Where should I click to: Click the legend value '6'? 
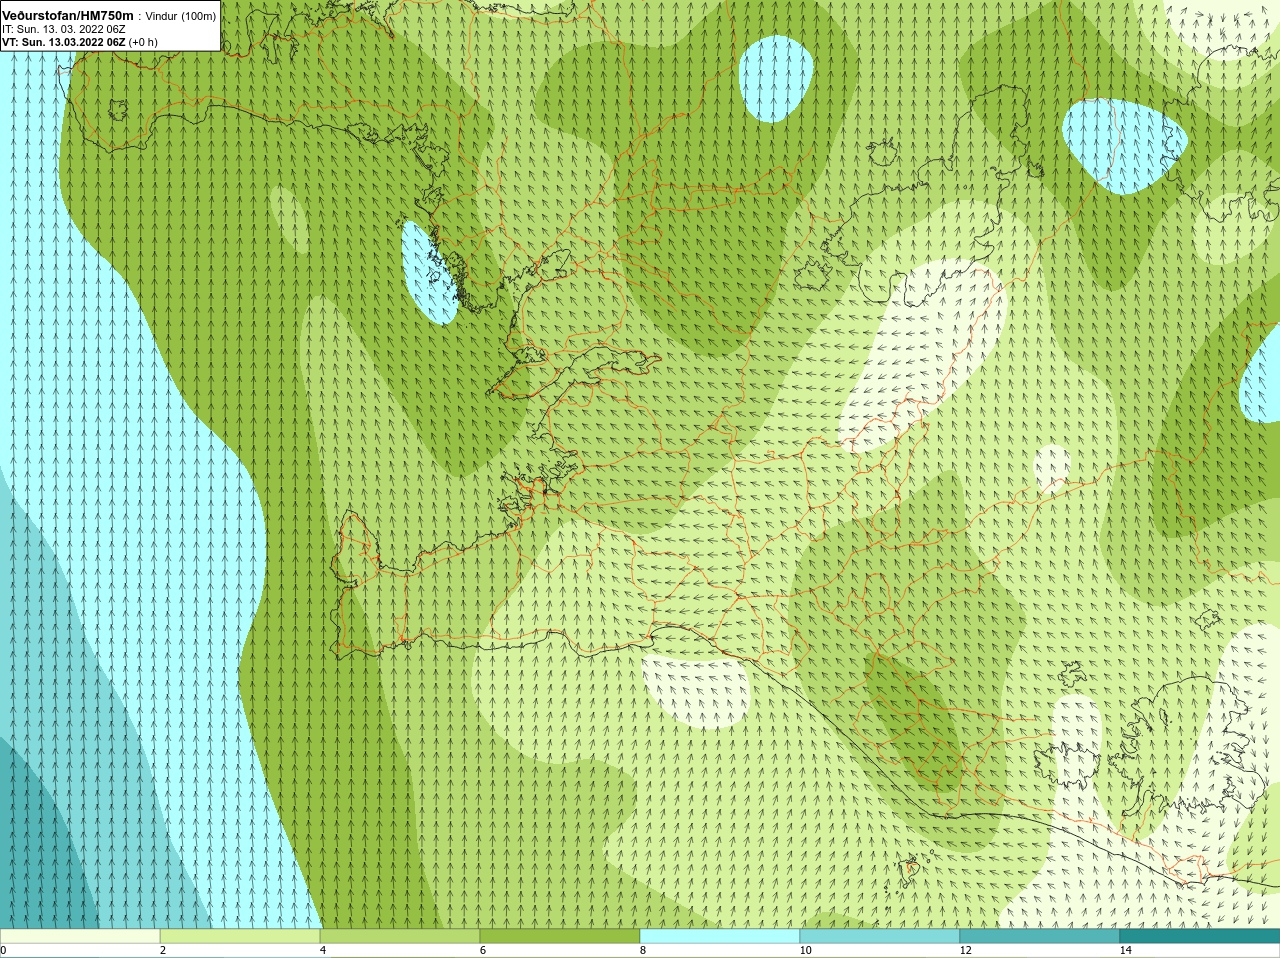(x=483, y=951)
